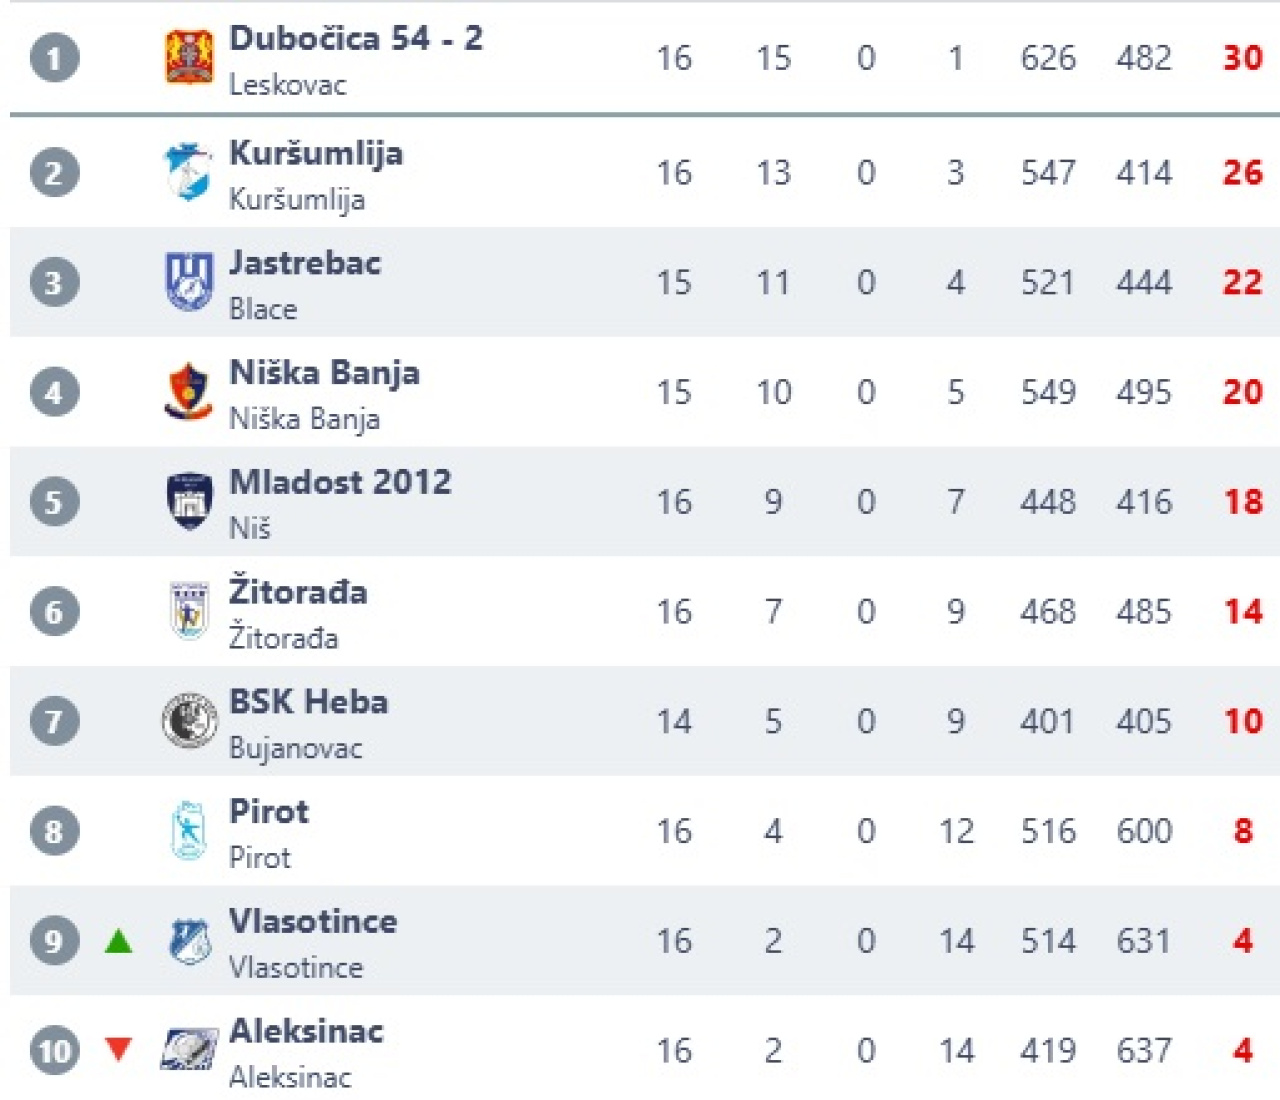Screen dimensions: 1280x1100
Task: Click the rank 10 position badge
Action: coord(54,1050)
